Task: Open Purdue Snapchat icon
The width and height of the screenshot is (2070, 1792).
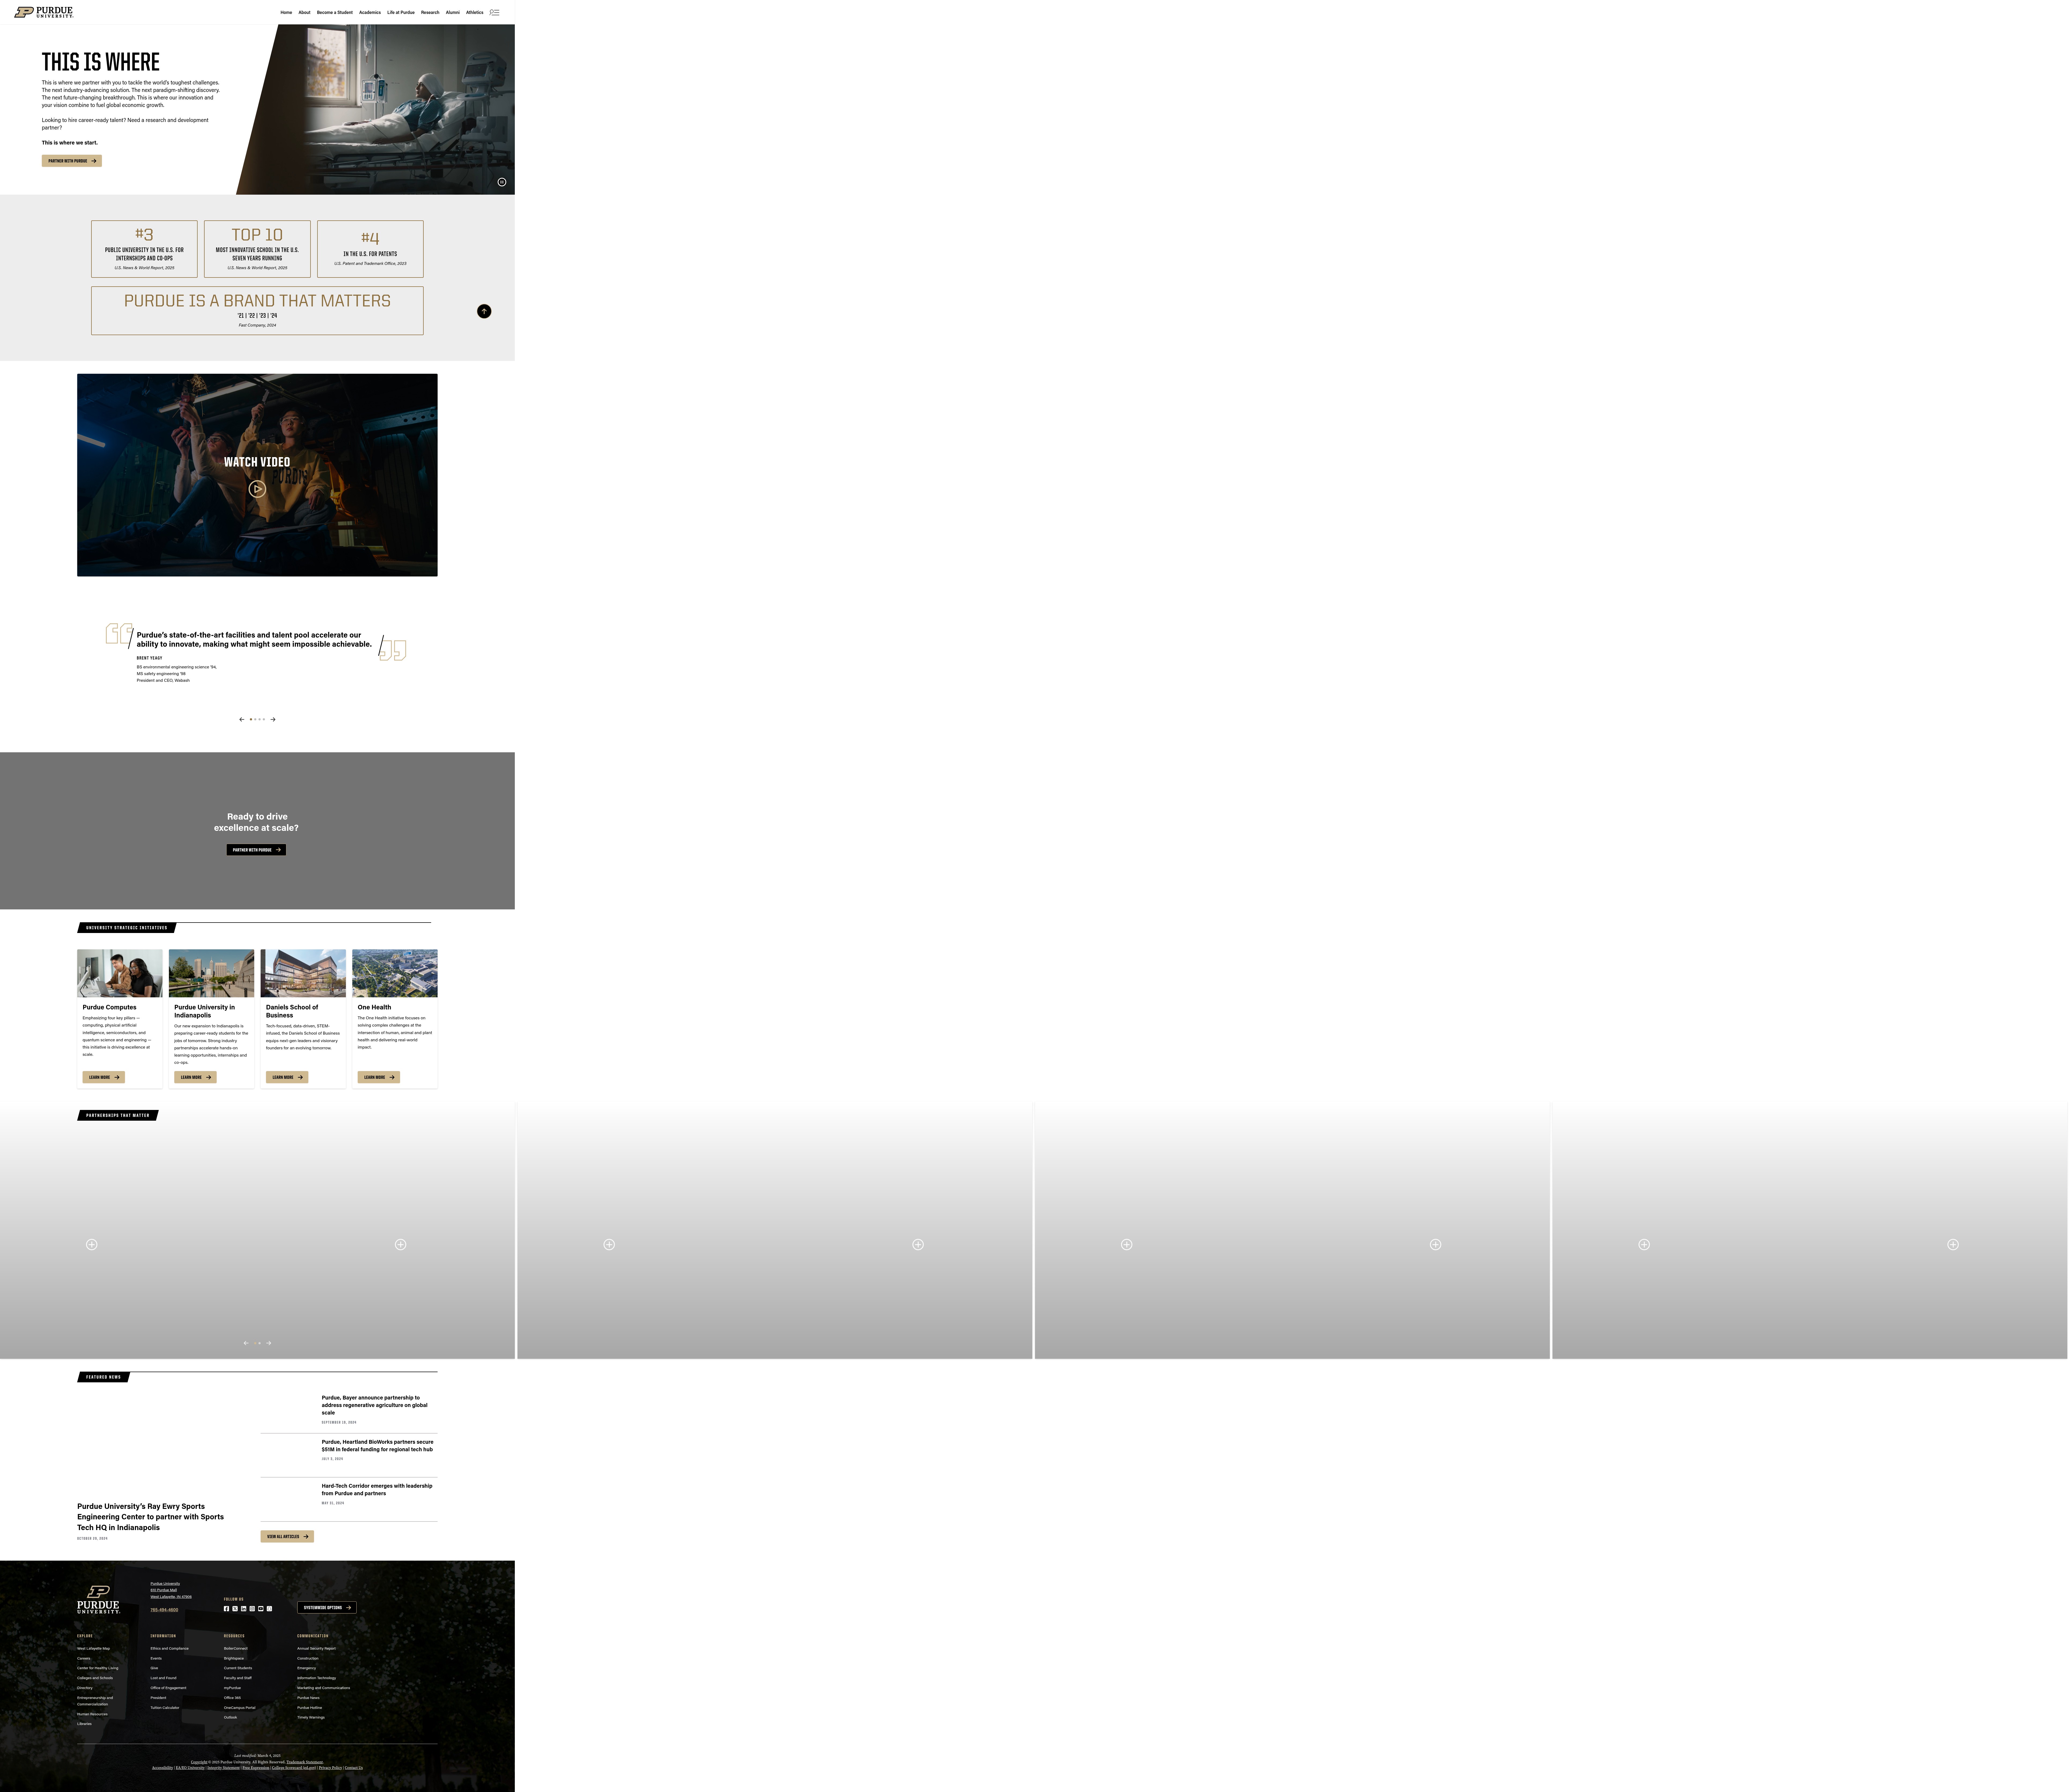Action: click(269, 1609)
